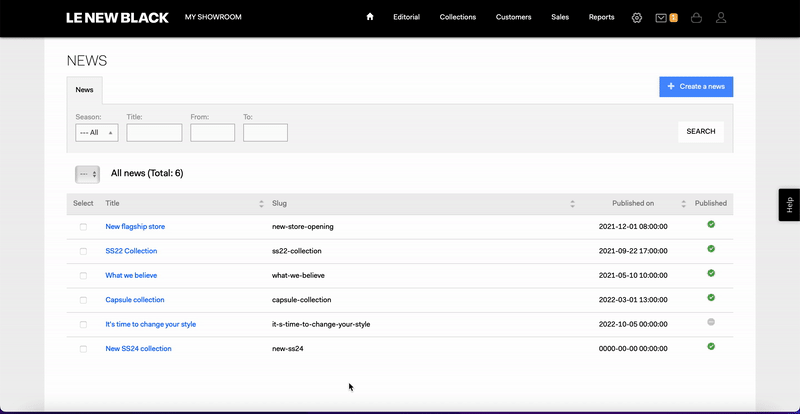
Task: Click slug text capsule-collection
Action: [302, 300]
